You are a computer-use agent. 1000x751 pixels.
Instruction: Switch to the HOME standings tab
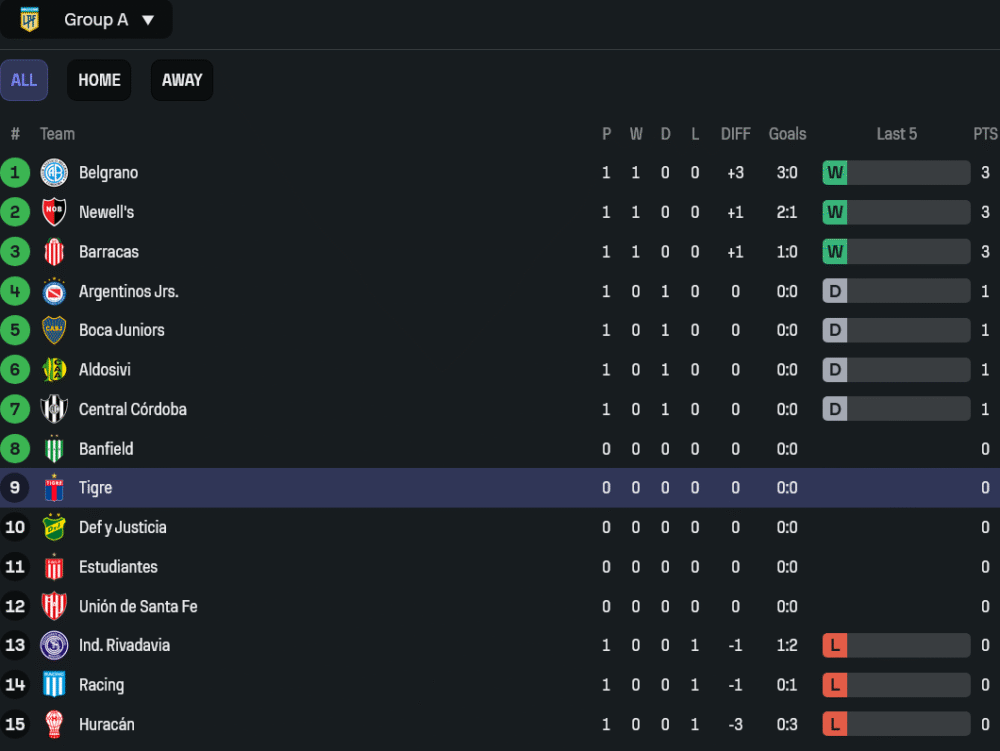pos(99,80)
